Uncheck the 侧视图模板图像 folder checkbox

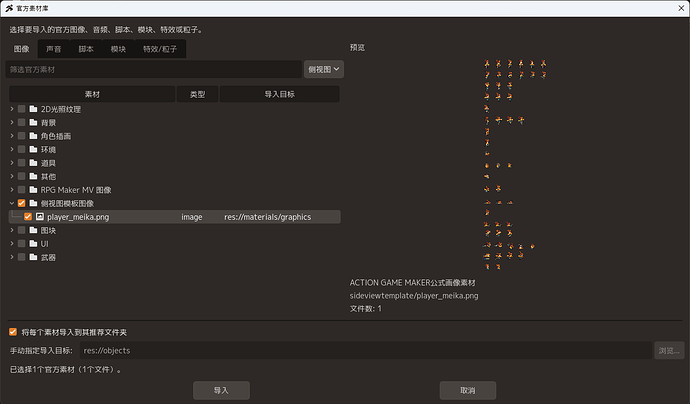(x=21, y=203)
